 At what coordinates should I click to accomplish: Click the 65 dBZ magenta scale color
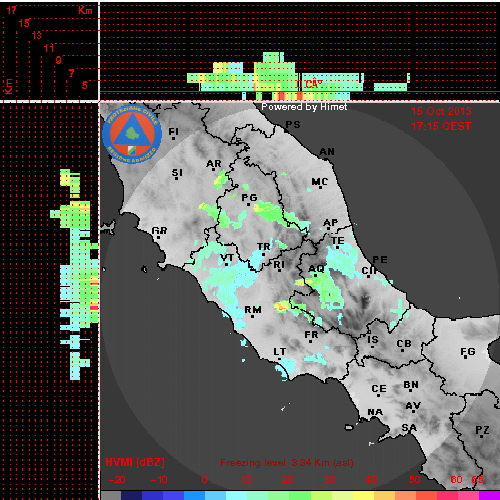coord(489,495)
